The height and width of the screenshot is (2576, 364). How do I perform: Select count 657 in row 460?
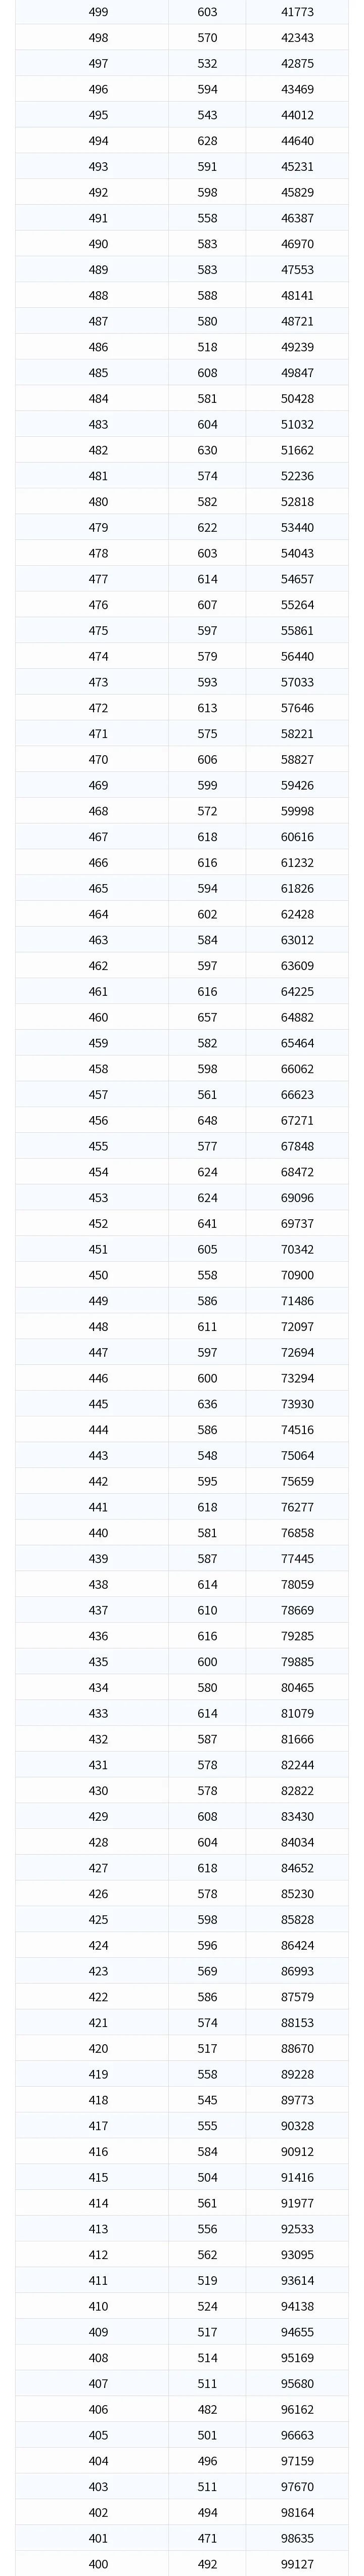tap(207, 1017)
